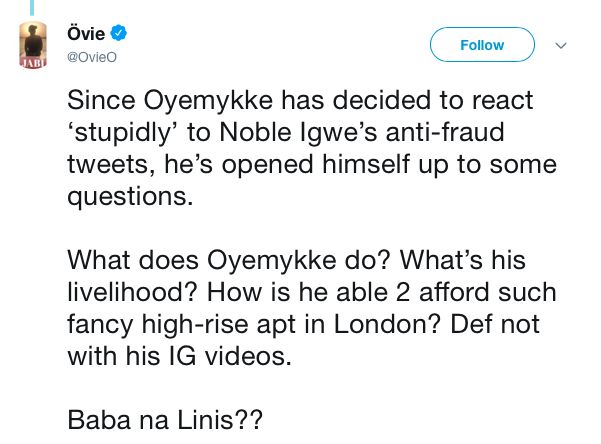
Task: Click the line starting 'tweets, he's opened himself'
Action: 311,164
